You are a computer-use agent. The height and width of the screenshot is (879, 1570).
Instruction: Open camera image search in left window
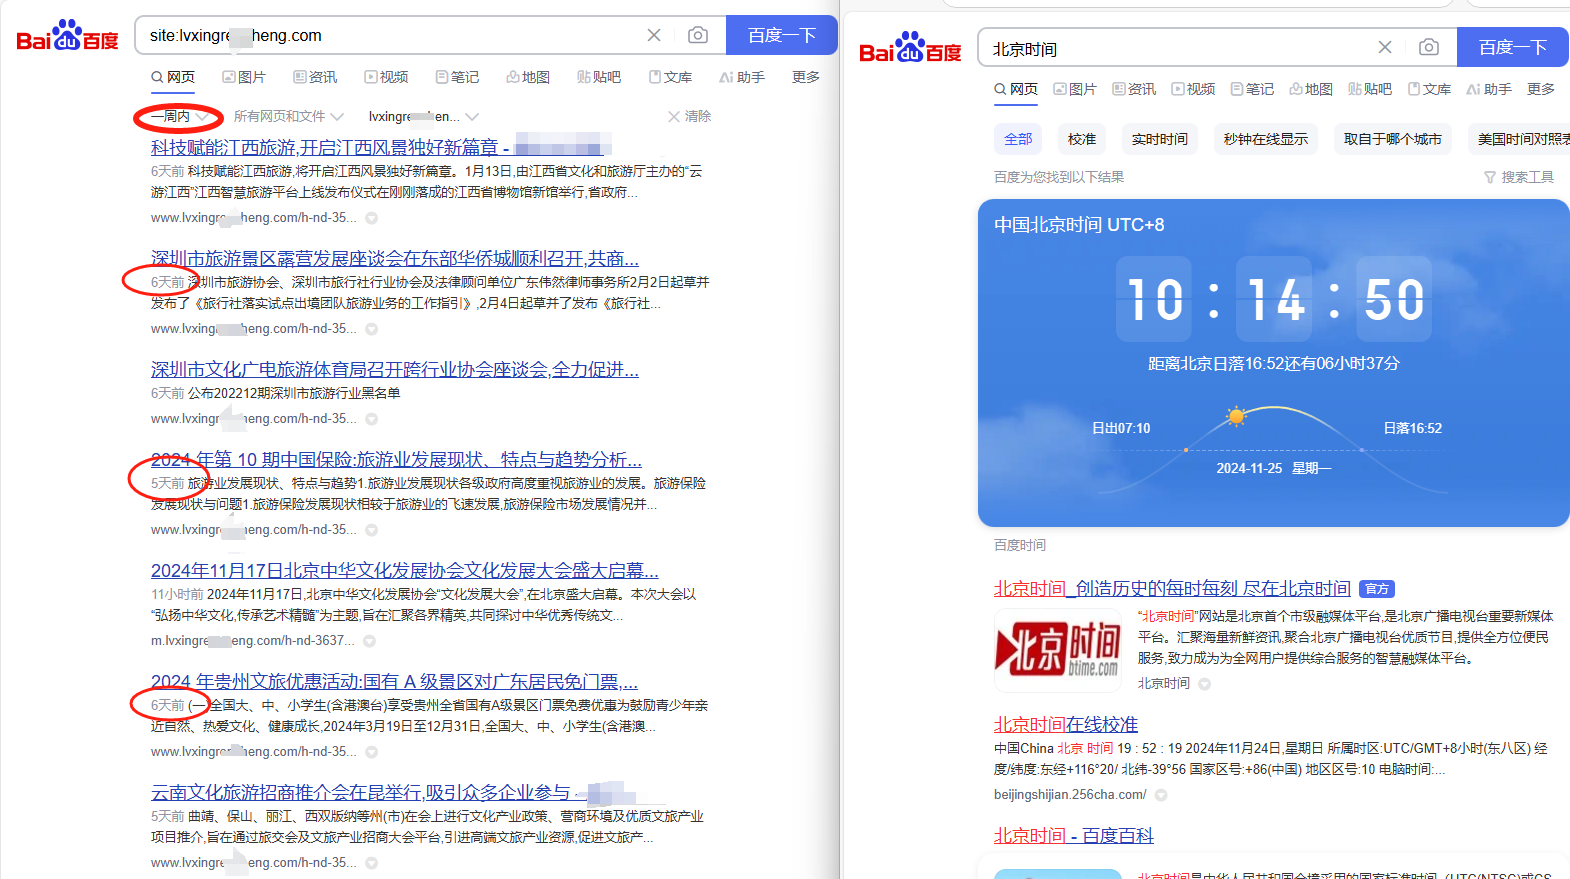(x=698, y=35)
